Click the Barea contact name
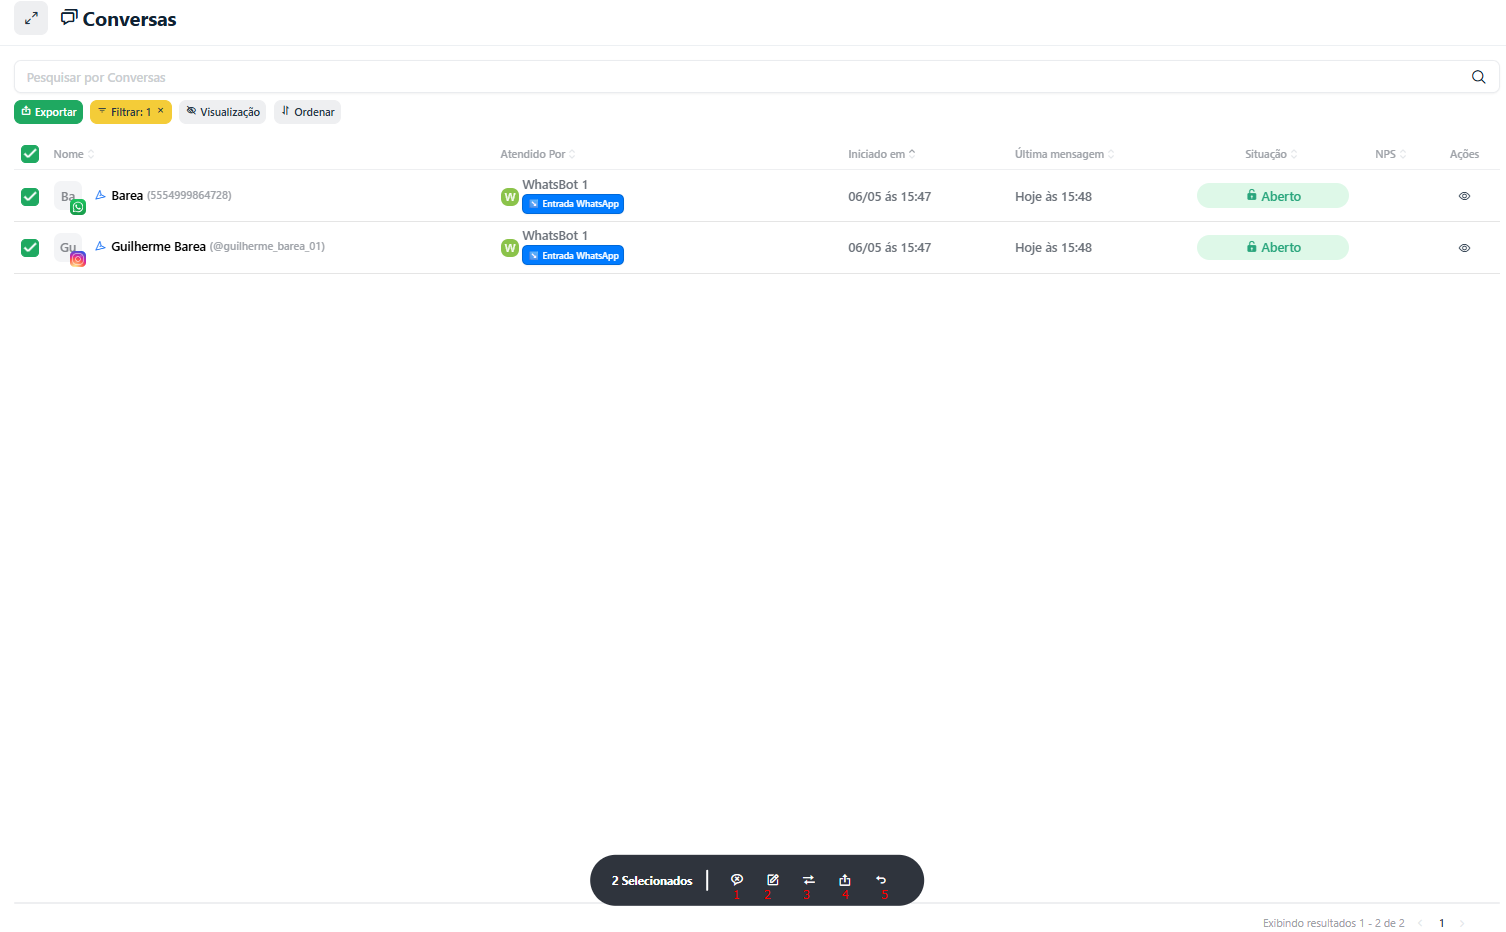The height and width of the screenshot is (932, 1506). coord(127,196)
